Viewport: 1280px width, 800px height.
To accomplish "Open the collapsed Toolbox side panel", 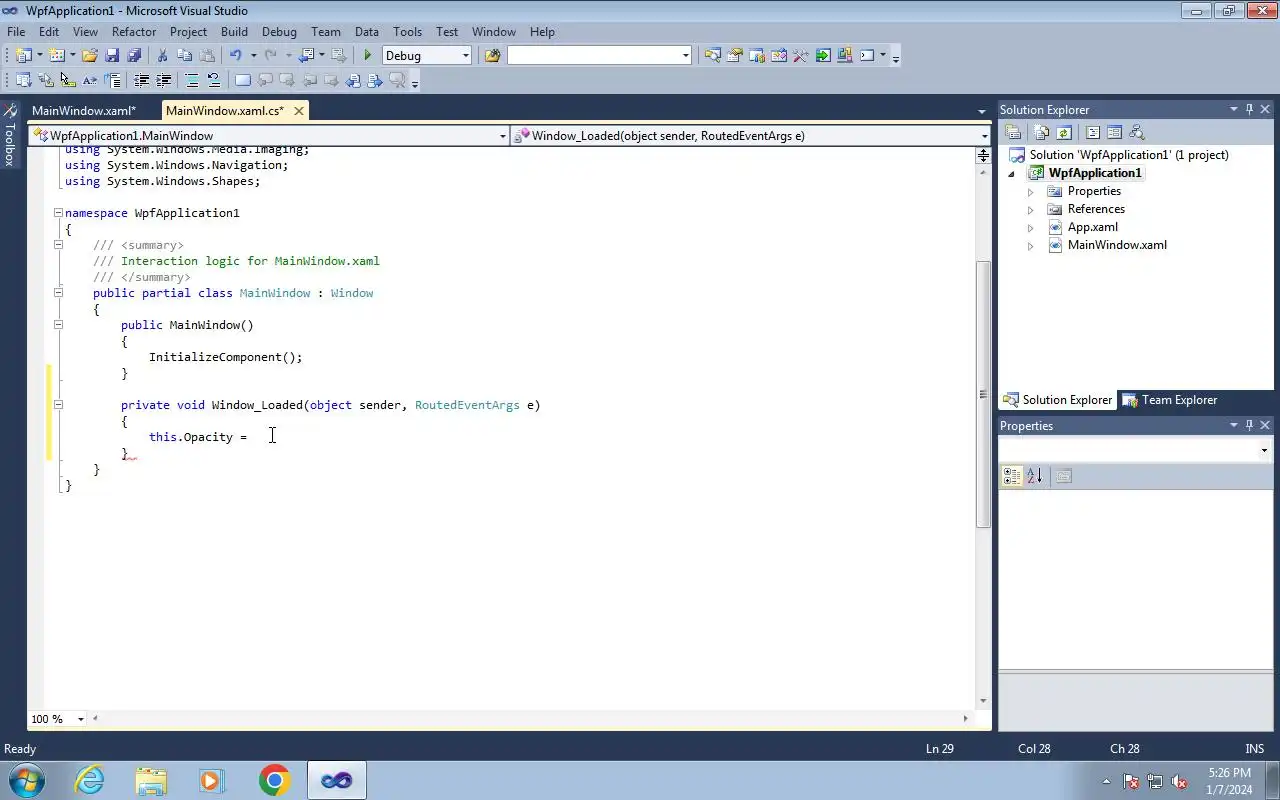I will [x=10, y=136].
